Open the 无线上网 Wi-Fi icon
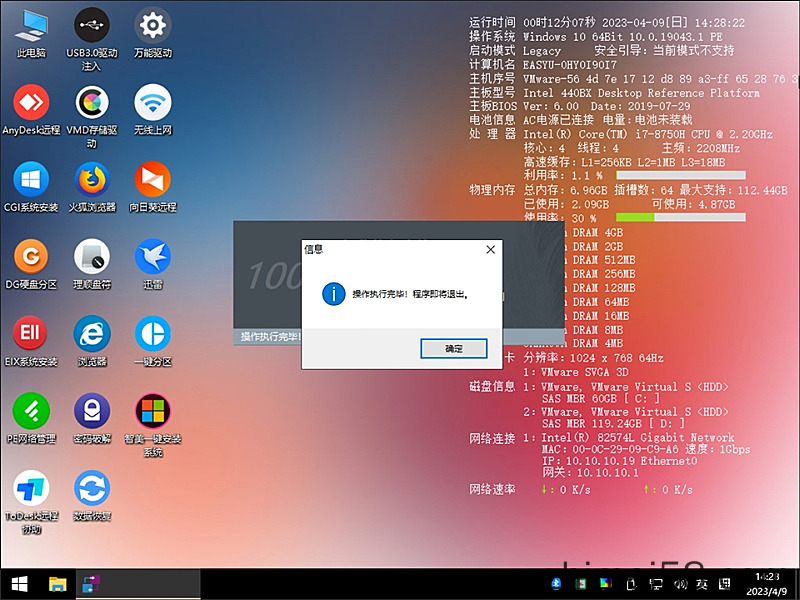800x600 pixels. (153, 110)
